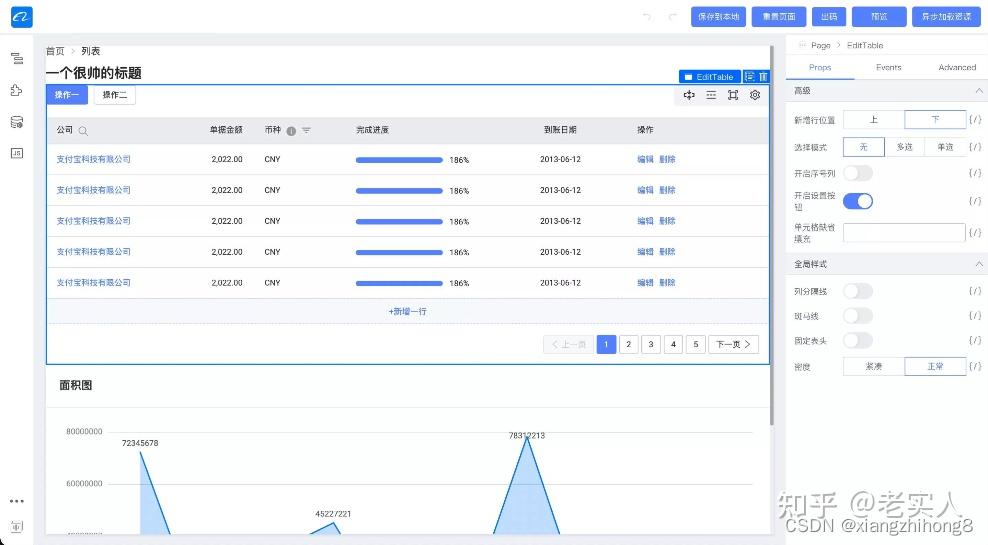Click the filter icon beside 币种 column
This screenshot has width=988, height=545.
pyautogui.click(x=306, y=130)
